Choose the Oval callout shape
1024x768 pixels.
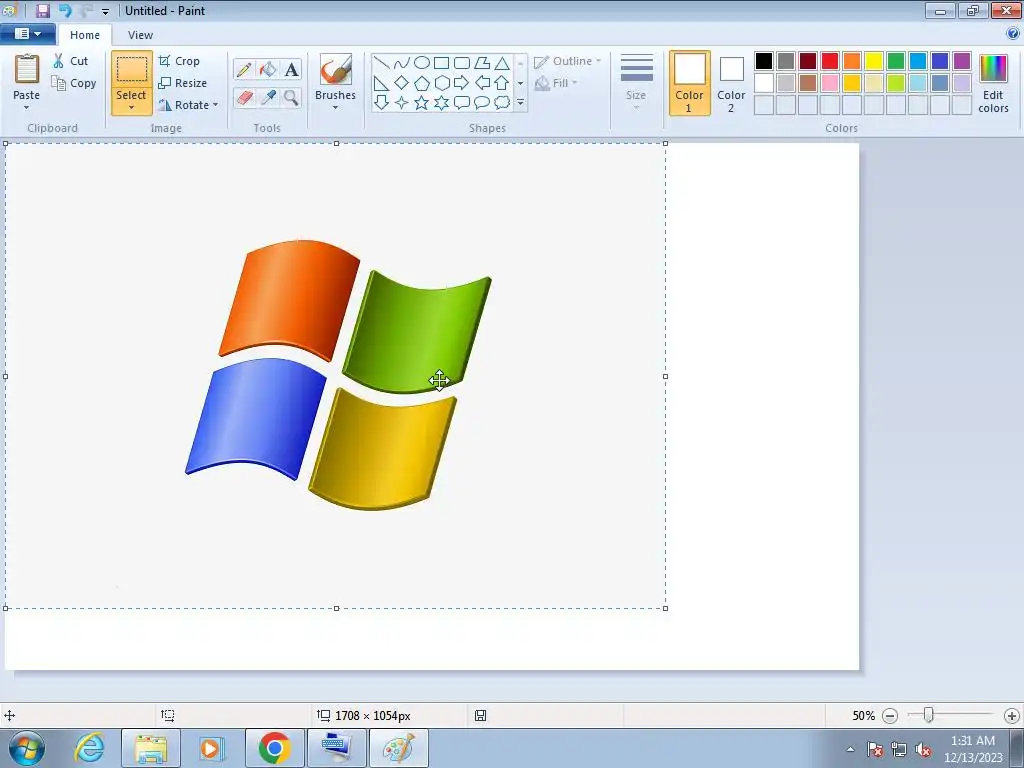(x=482, y=103)
